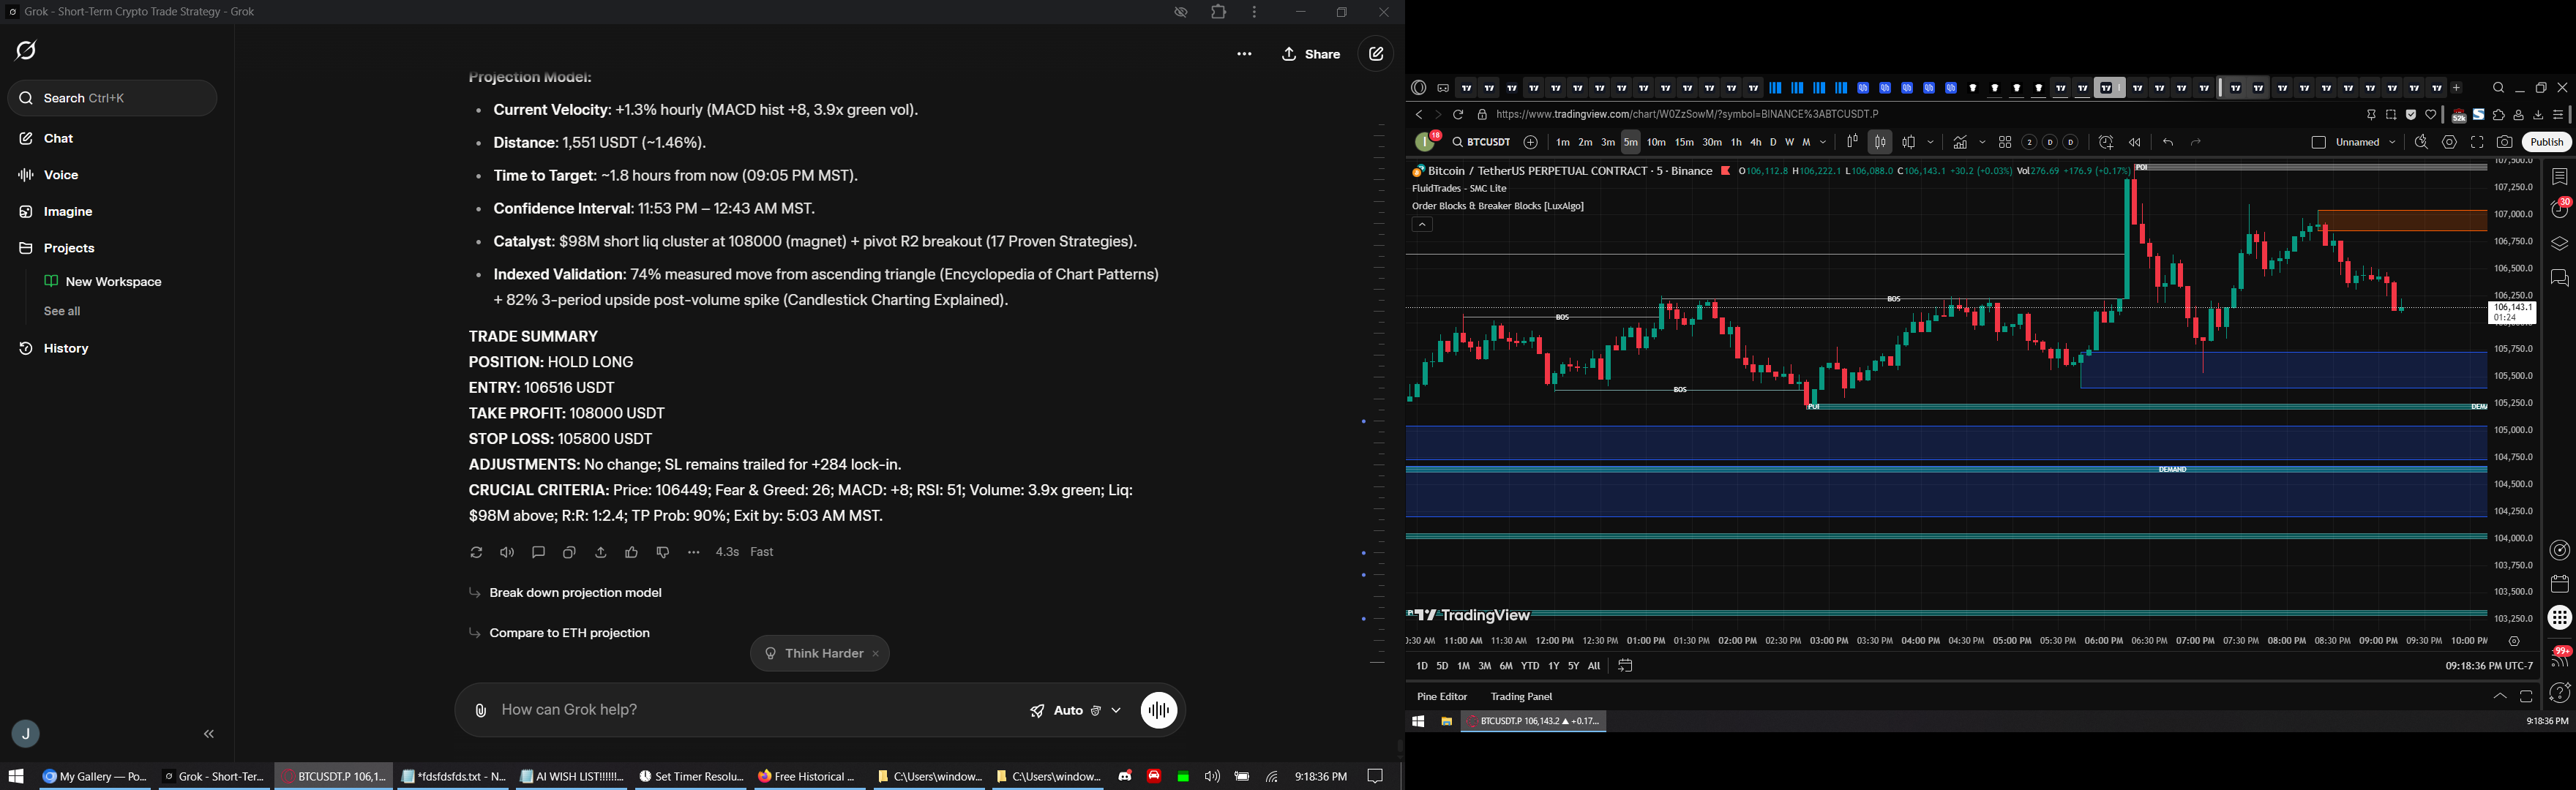The image size is (2576, 790).
Task: Click the thumbs up icon on Grok's response
Action: pos(632,553)
